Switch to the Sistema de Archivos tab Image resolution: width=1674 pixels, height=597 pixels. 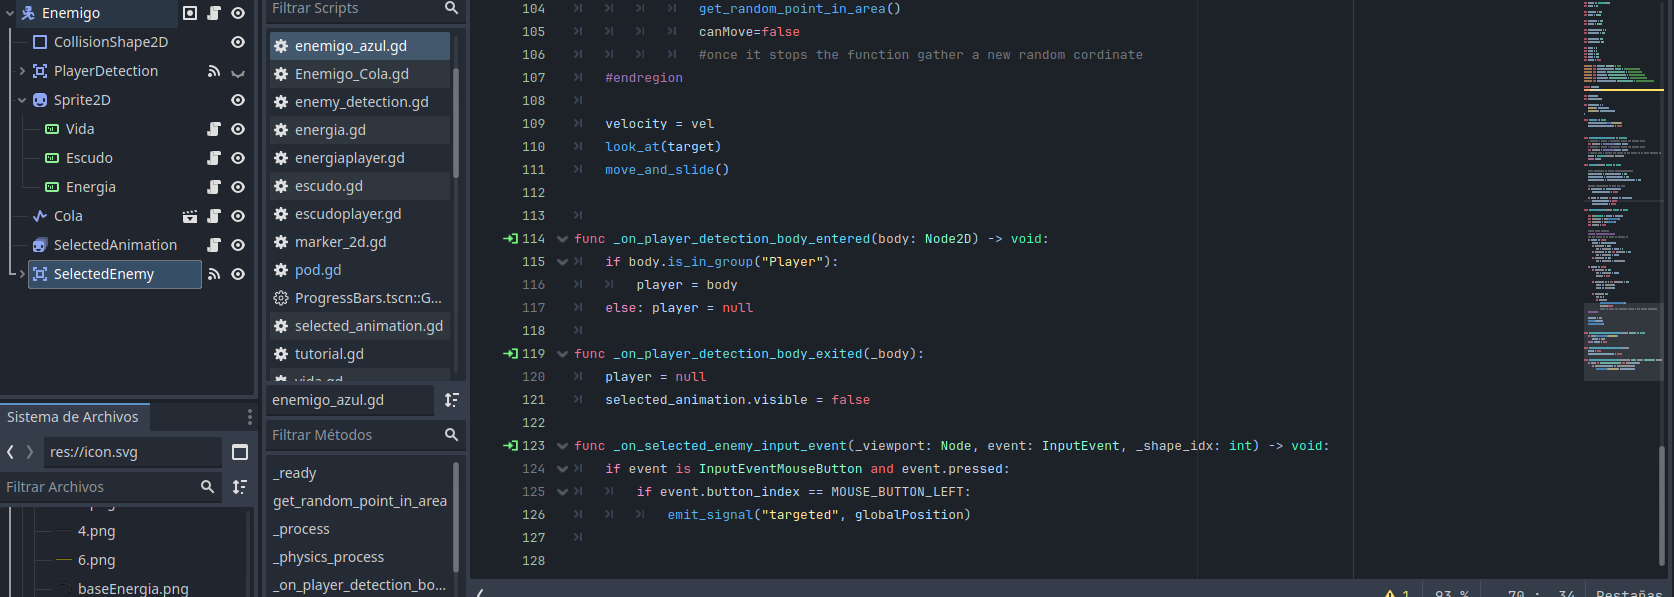(x=73, y=417)
